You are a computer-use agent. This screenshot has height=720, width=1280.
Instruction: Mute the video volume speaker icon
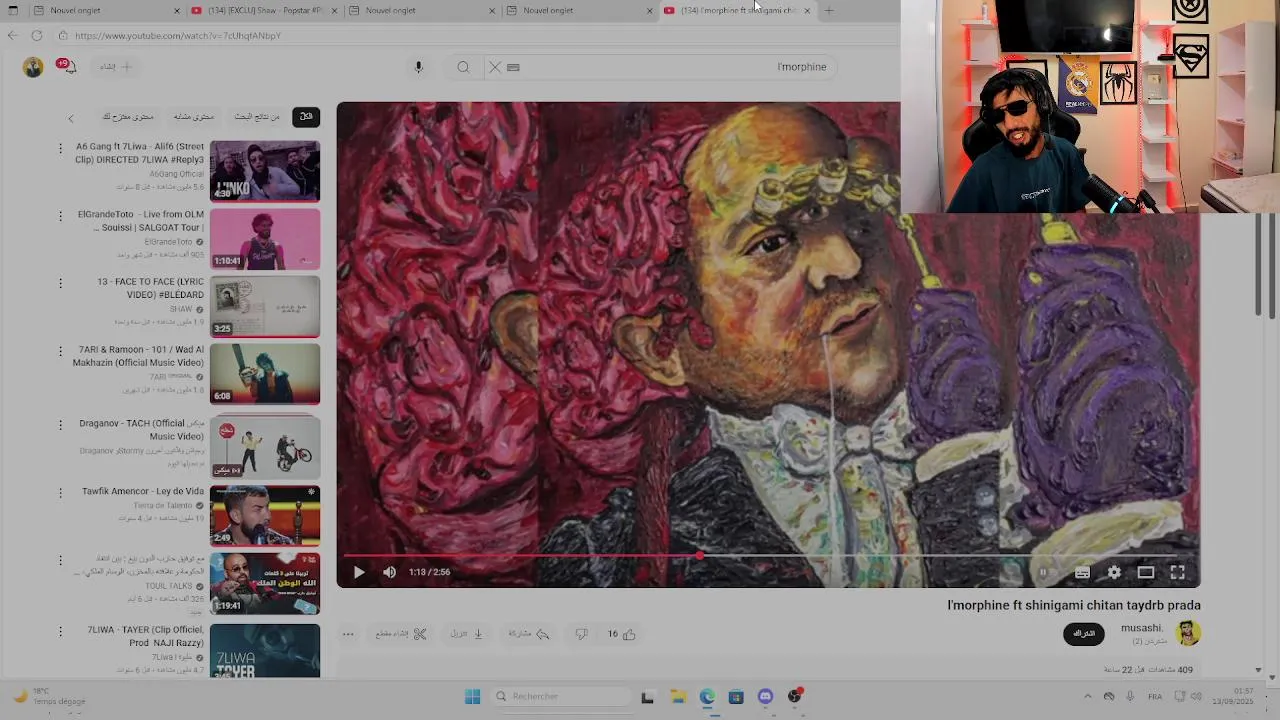[x=389, y=572]
